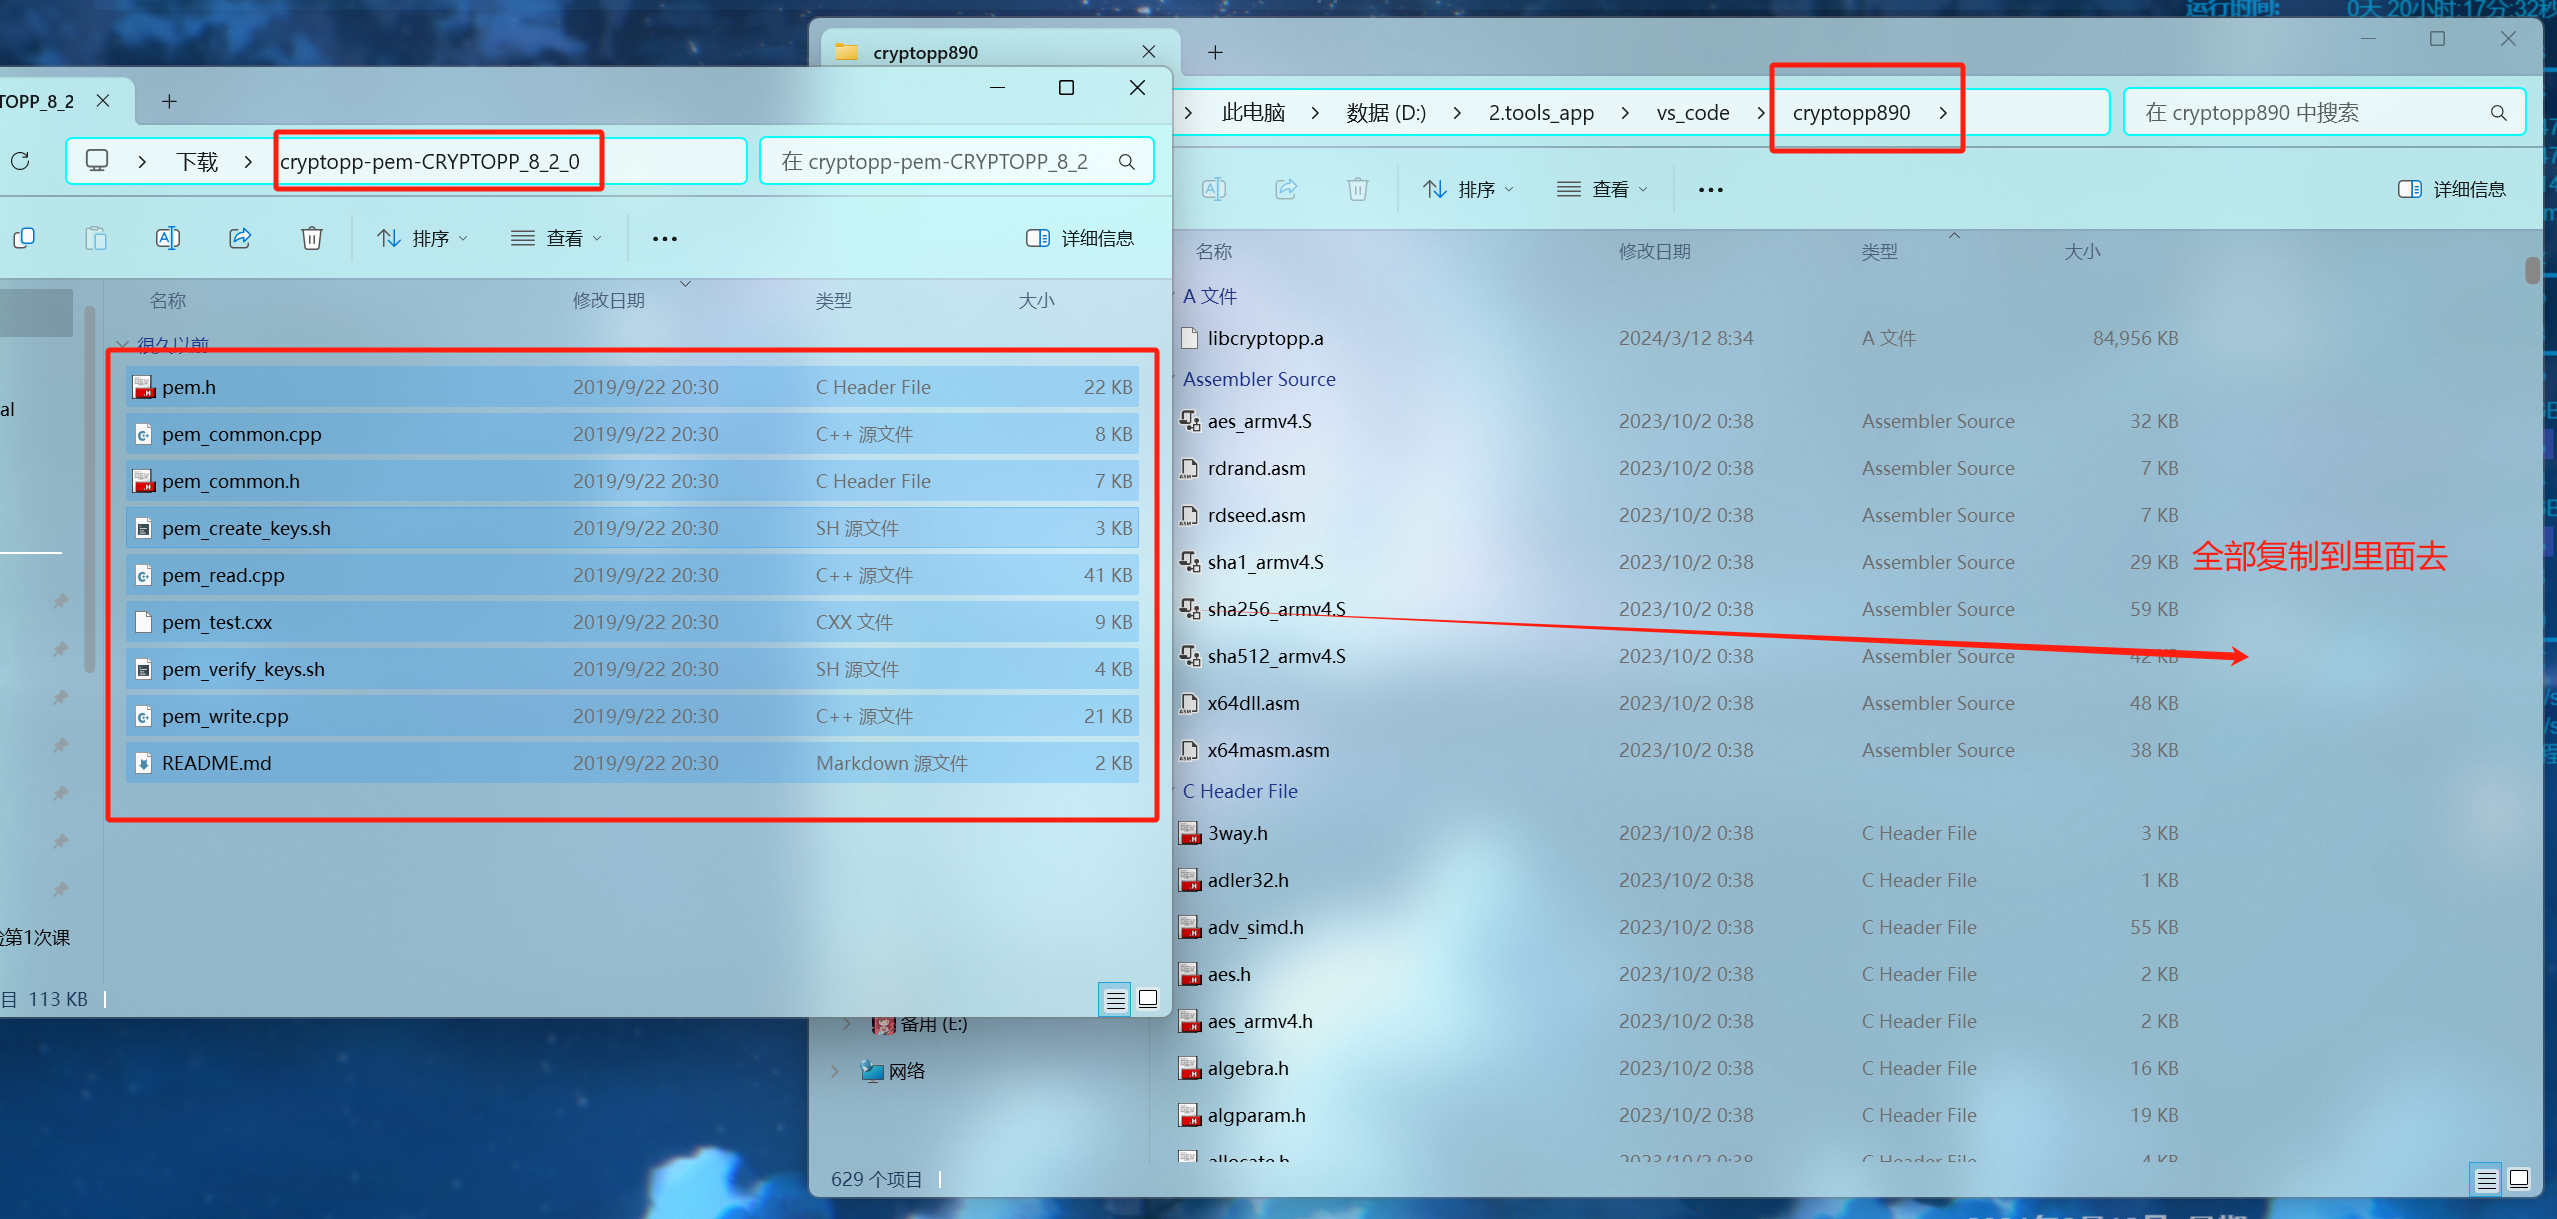Viewport: 2557px width, 1219px height.
Task: Click the share icon in front toolbar
Action: click(240, 238)
